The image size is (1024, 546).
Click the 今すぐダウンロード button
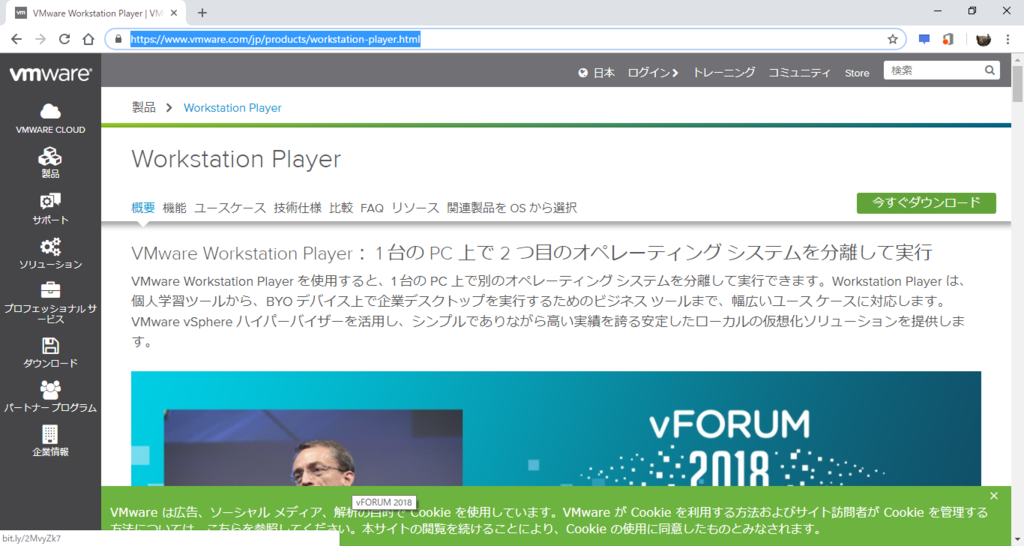(926, 203)
